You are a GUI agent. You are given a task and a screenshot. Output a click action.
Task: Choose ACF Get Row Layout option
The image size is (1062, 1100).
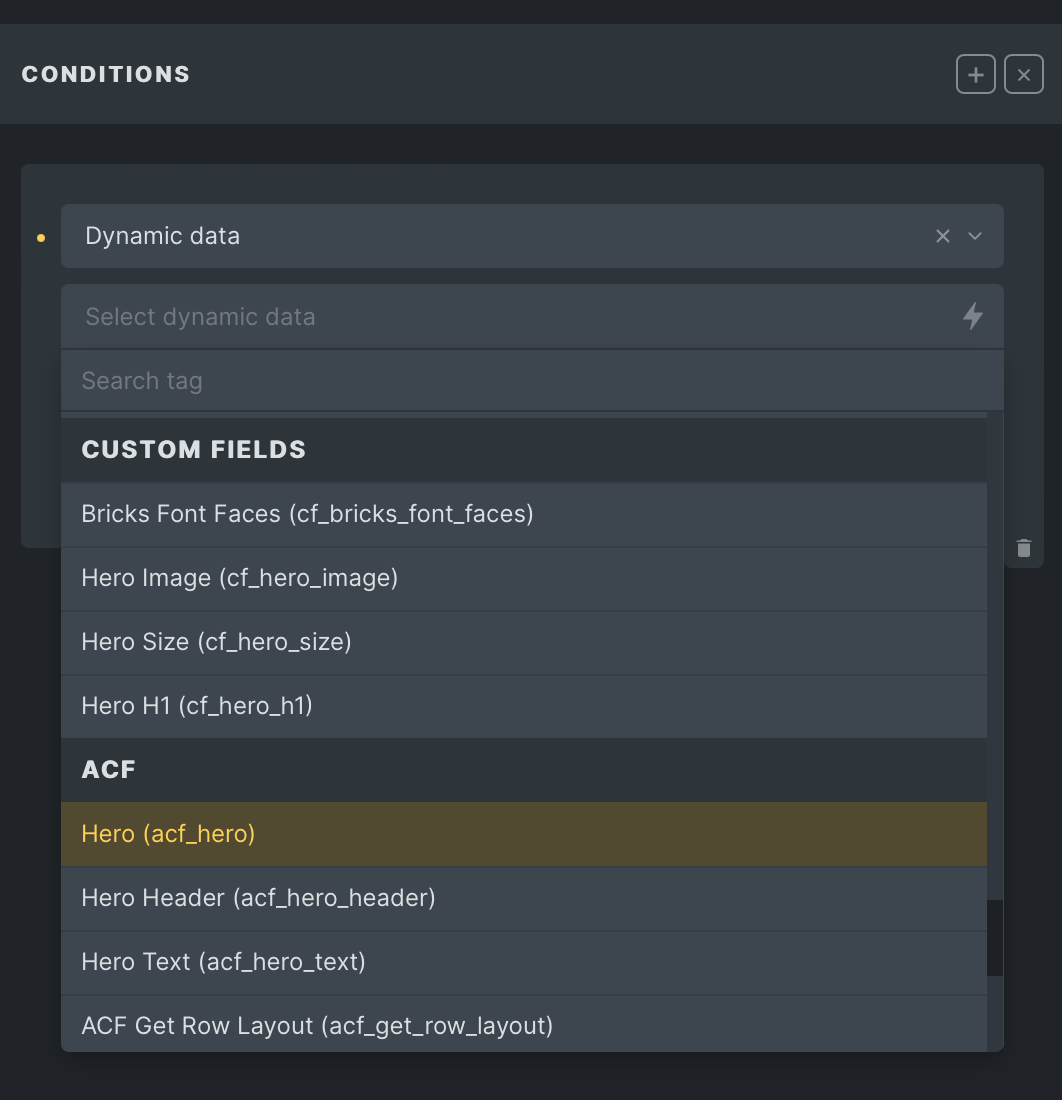point(524,1024)
